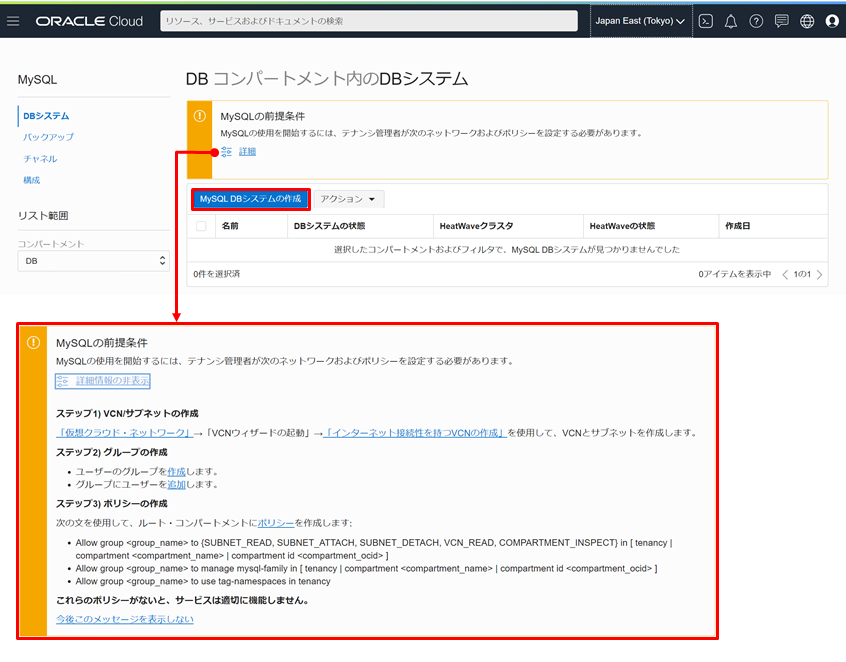
Task: Go to next page in table pagination
Action: pos(820,274)
